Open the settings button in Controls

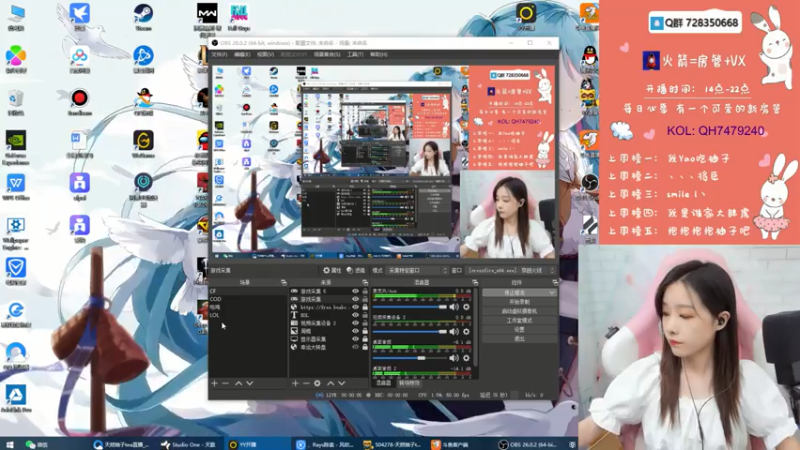pos(519,330)
